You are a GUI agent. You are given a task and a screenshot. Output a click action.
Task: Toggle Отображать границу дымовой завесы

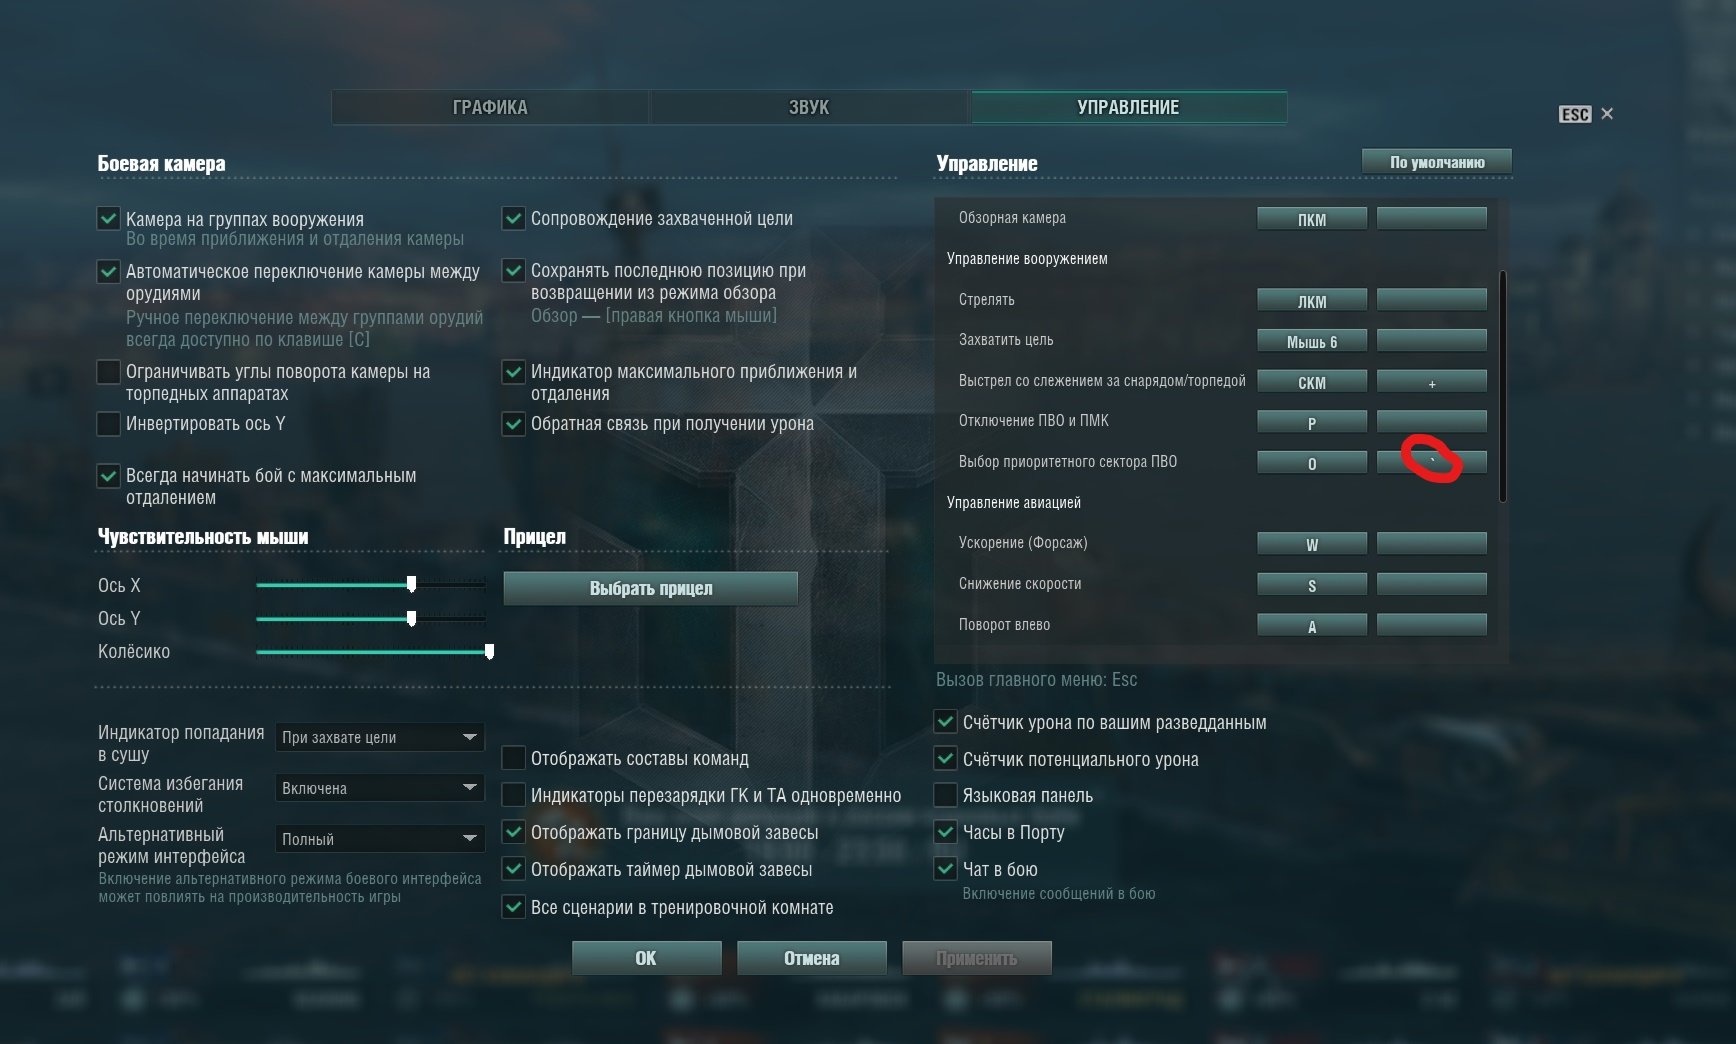pos(514,832)
